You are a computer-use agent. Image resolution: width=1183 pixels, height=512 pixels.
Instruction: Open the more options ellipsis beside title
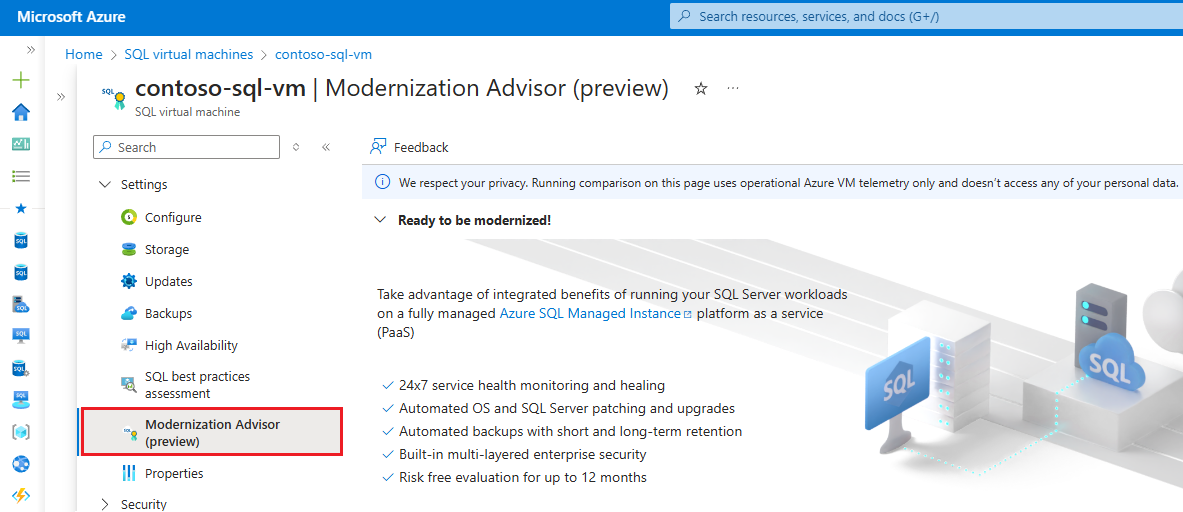[x=733, y=89]
